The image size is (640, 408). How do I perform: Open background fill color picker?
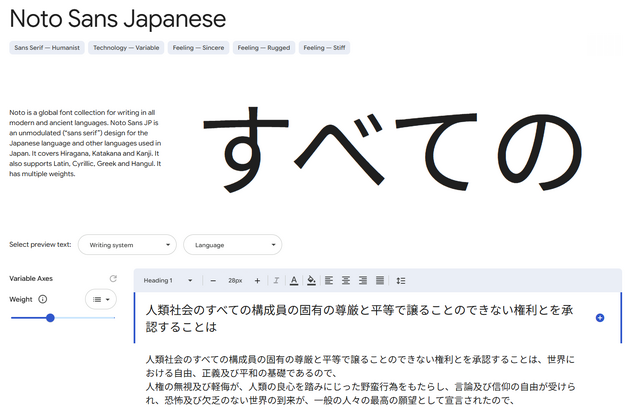tap(311, 281)
